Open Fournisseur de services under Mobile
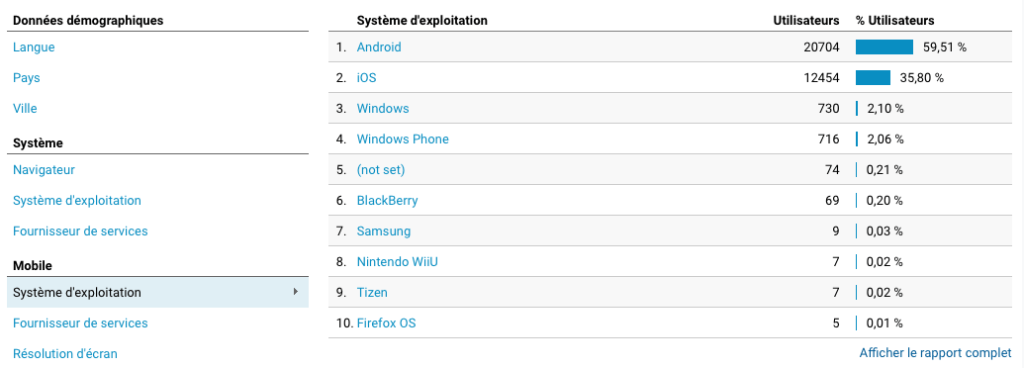 click(80, 323)
